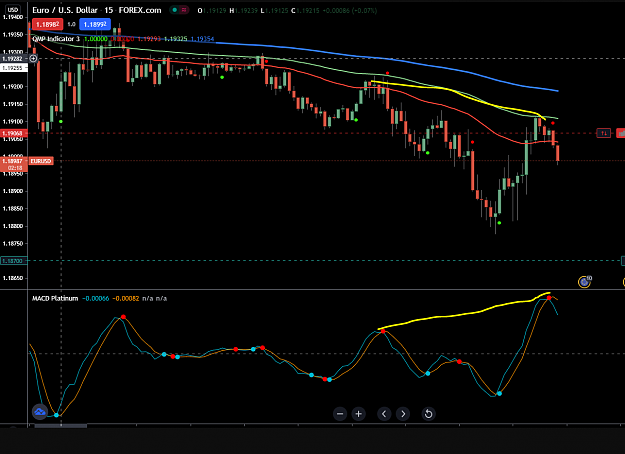This screenshot has width=625, height=454.
Task: Click the 1.19400 price scale label
Action: pyautogui.click(x=13, y=17)
